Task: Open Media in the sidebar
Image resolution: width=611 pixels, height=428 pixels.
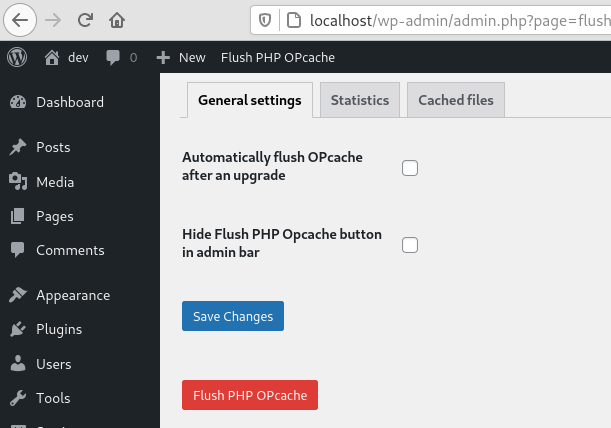Action: coord(55,182)
